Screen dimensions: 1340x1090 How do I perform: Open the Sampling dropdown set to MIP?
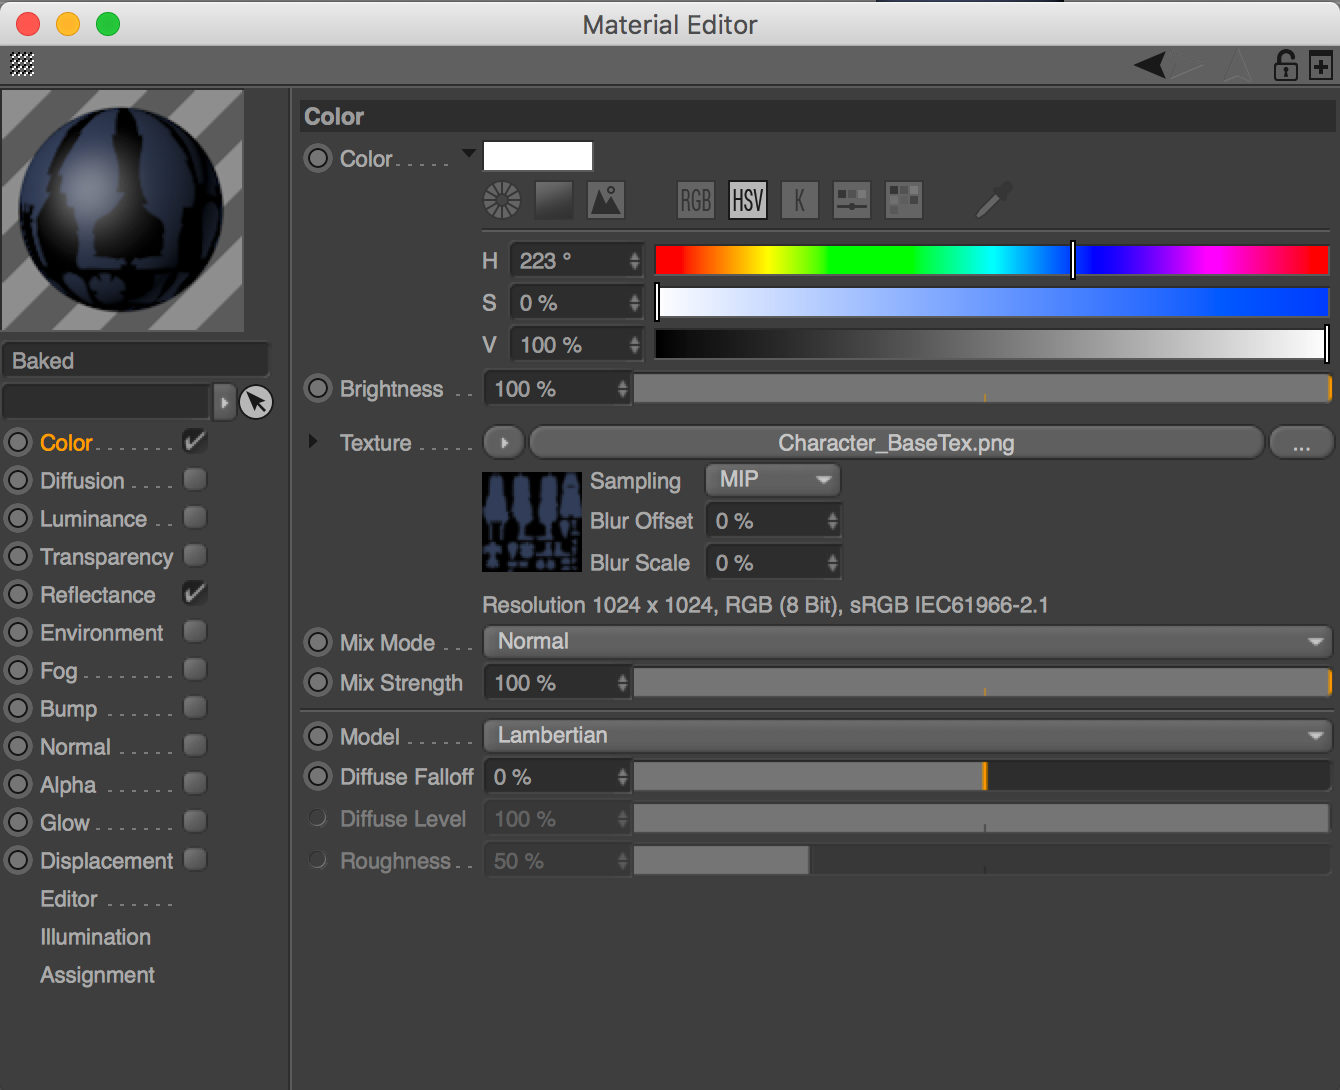(773, 480)
